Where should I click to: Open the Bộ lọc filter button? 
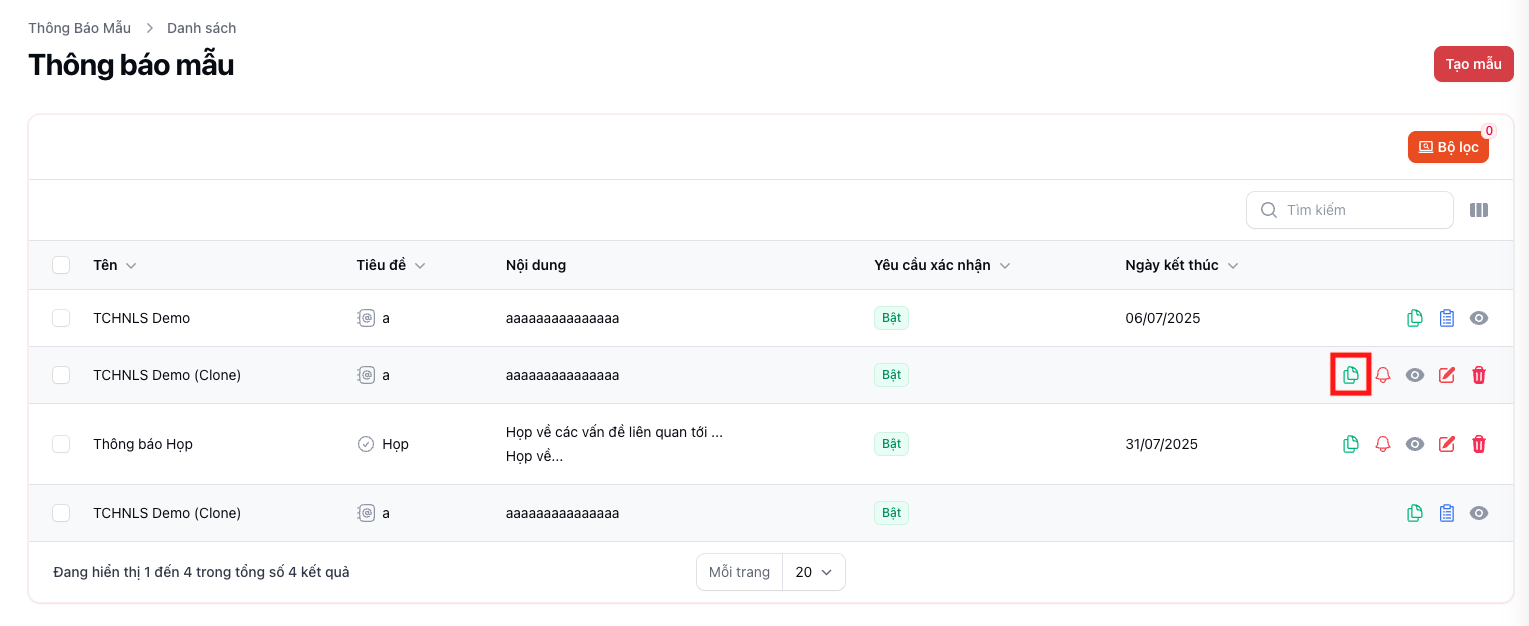[x=1448, y=147]
